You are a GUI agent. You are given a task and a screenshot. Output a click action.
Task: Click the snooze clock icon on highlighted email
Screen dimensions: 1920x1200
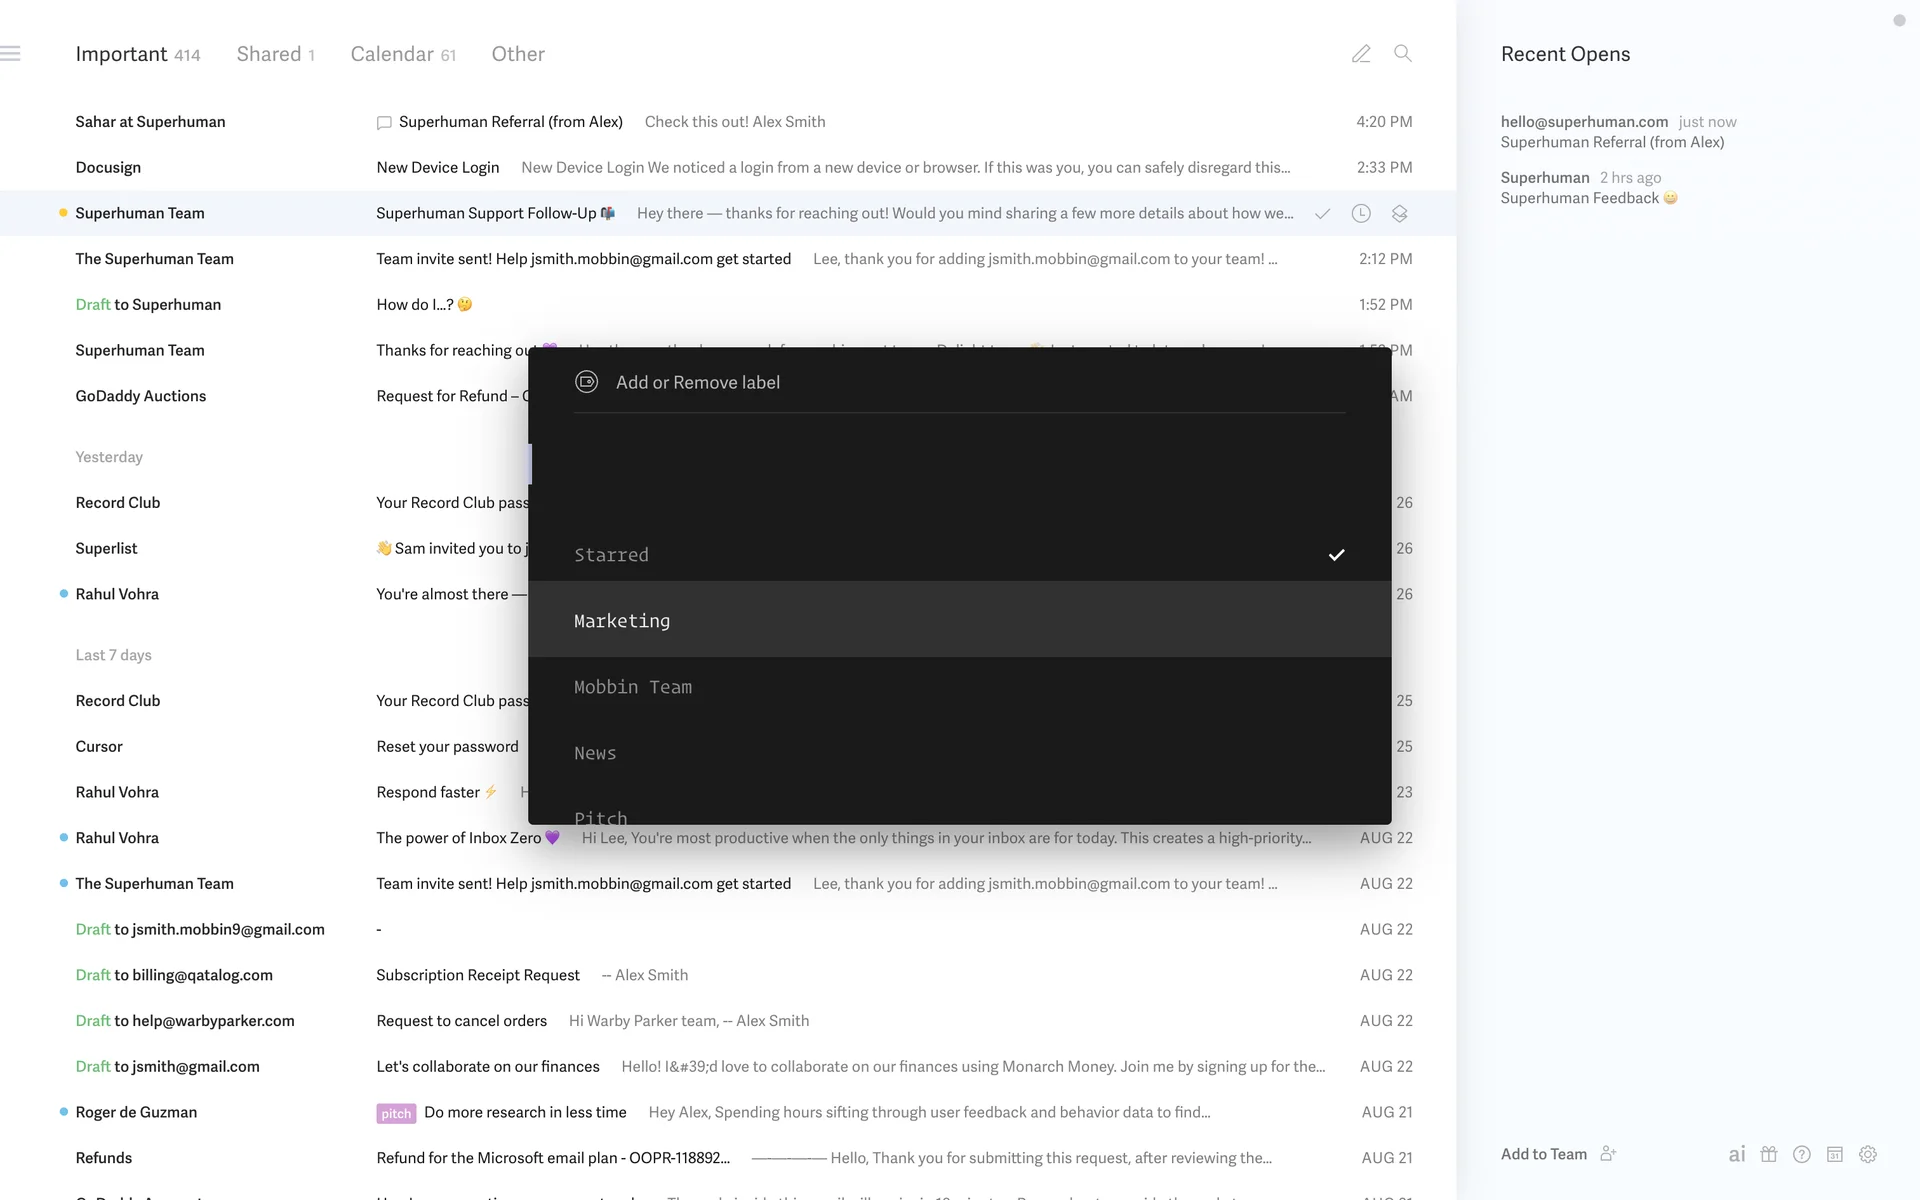point(1361,214)
